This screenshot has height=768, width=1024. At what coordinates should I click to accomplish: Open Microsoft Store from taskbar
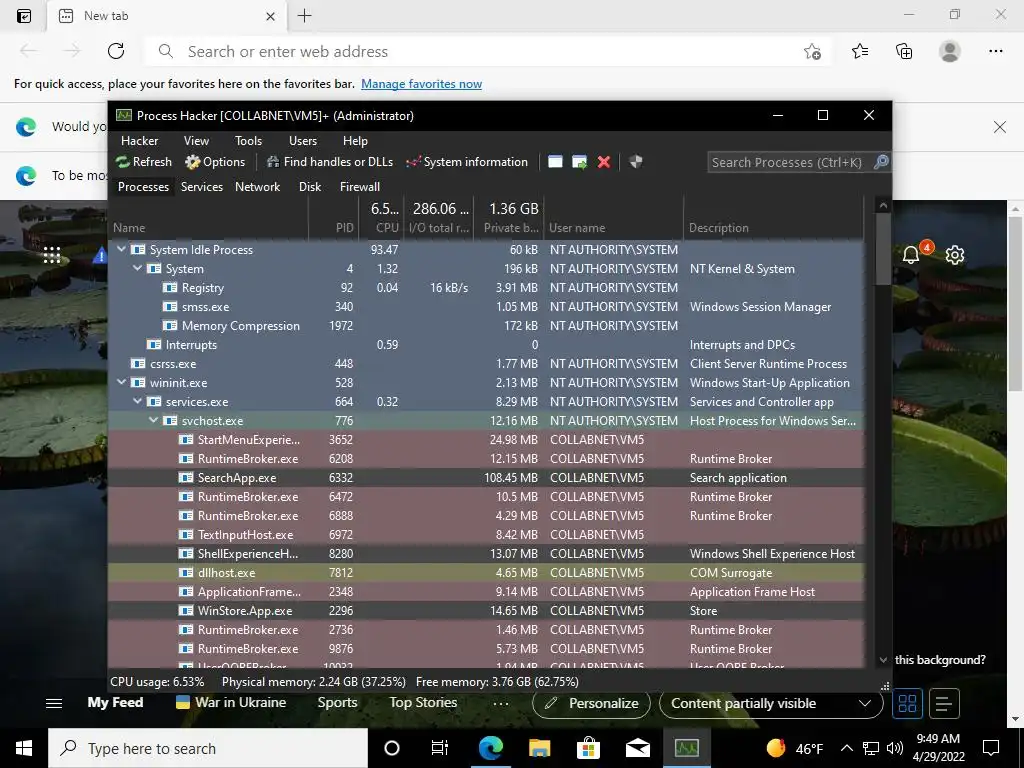click(x=588, y=748)
